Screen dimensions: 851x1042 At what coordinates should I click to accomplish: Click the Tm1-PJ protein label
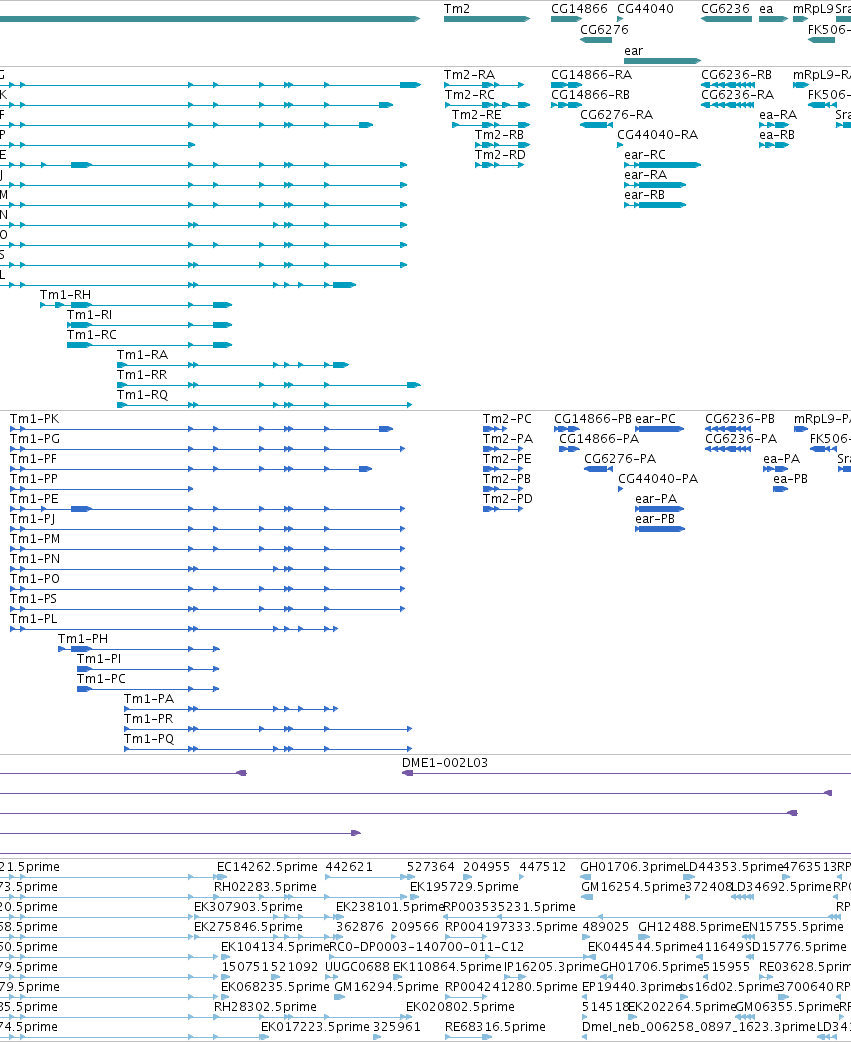pyautogui.click(x=33, y=518)
